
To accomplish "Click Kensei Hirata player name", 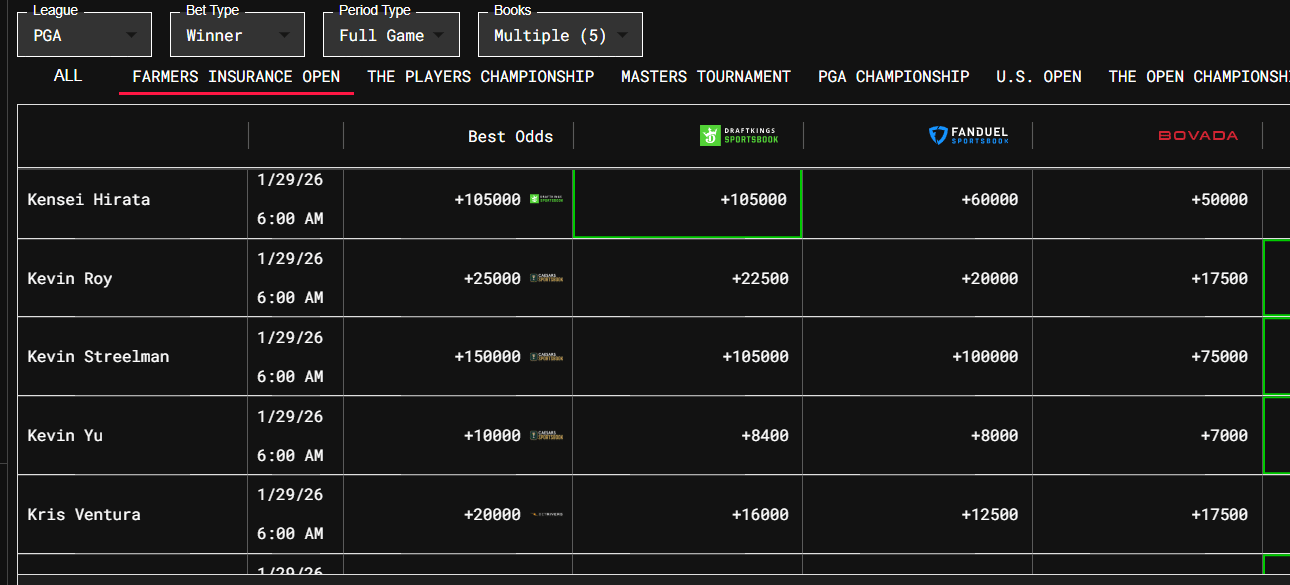I will tap(89, 199).
